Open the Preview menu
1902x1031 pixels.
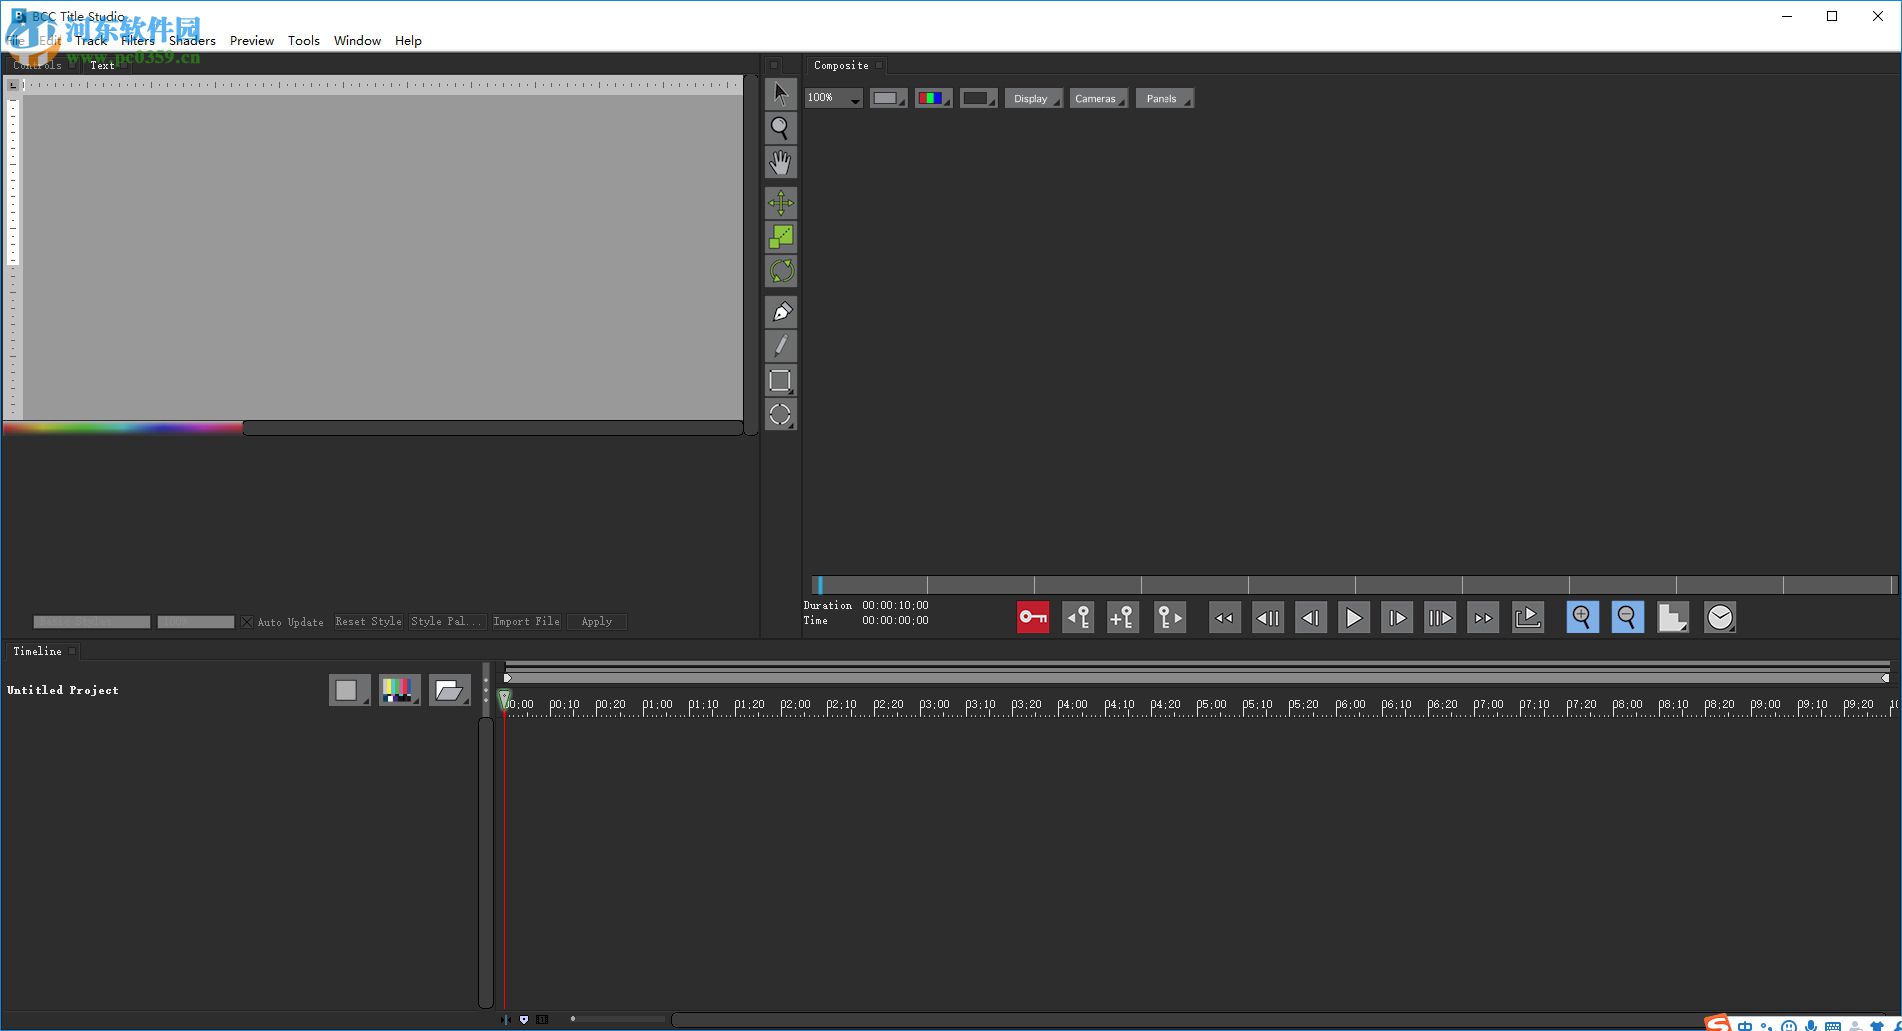pos(252,41)
